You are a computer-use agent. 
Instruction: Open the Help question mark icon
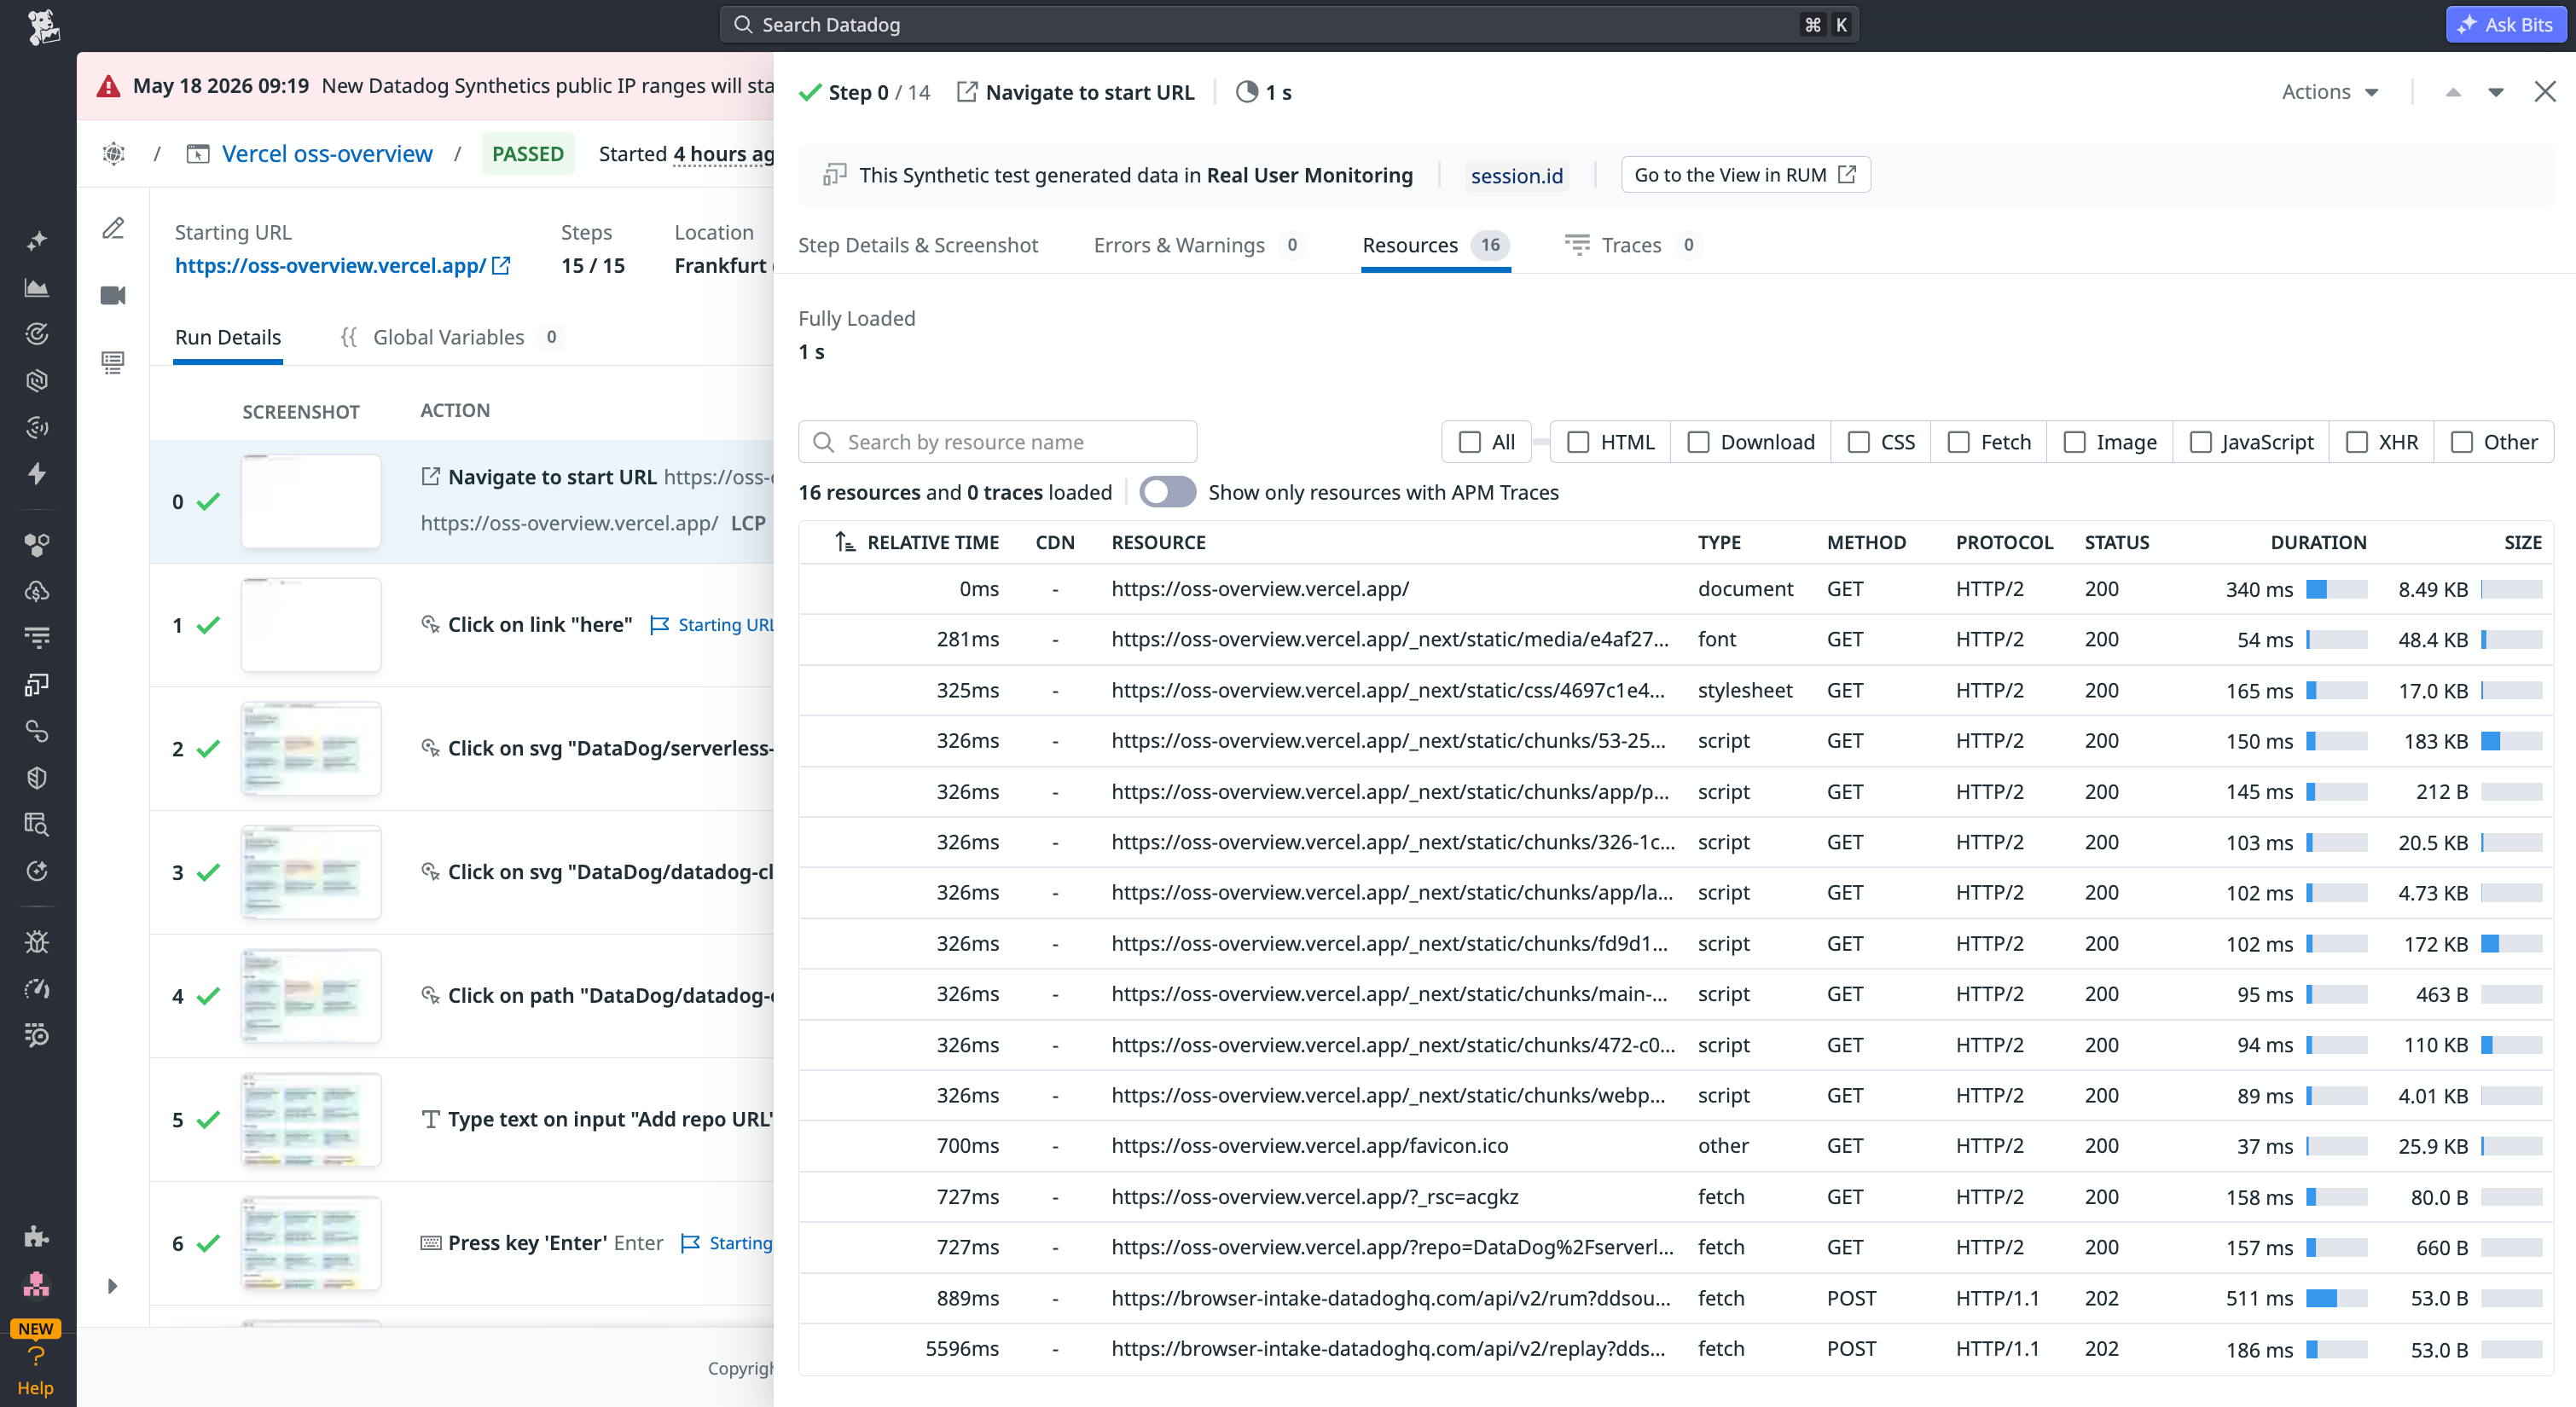tap(36, 1356)
